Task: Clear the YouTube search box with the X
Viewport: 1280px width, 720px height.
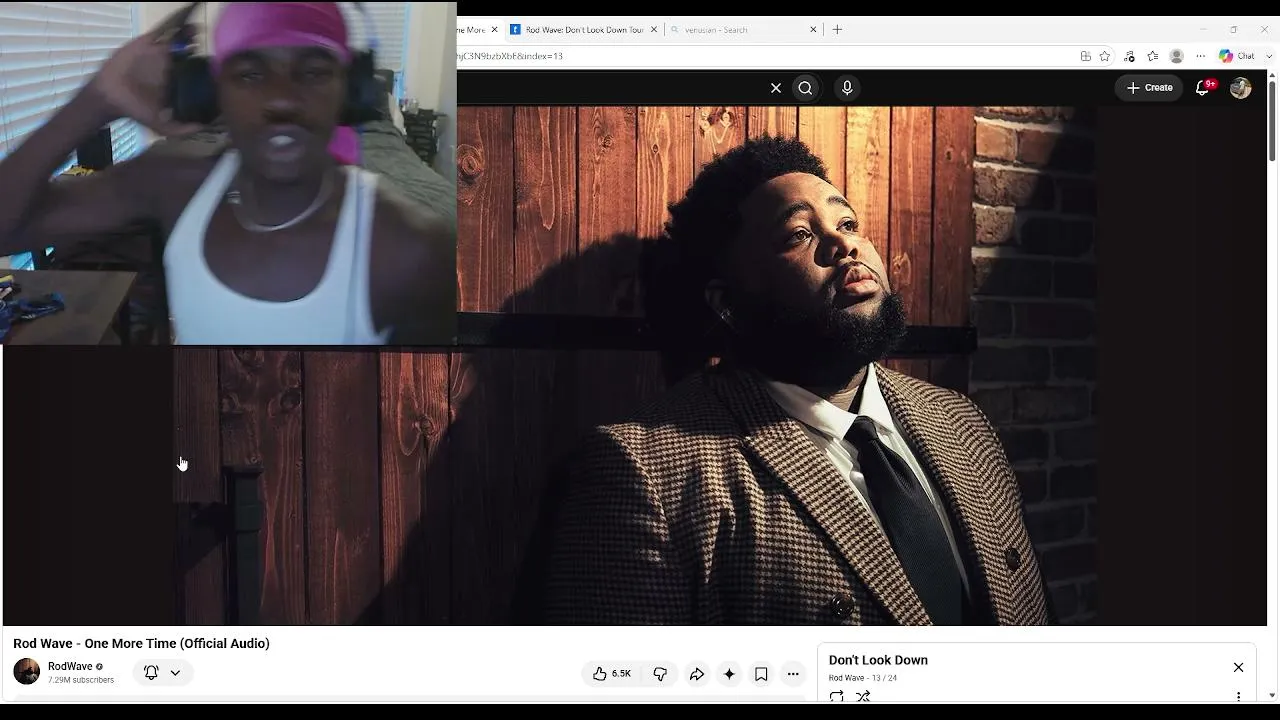Action: pos(776,88)
